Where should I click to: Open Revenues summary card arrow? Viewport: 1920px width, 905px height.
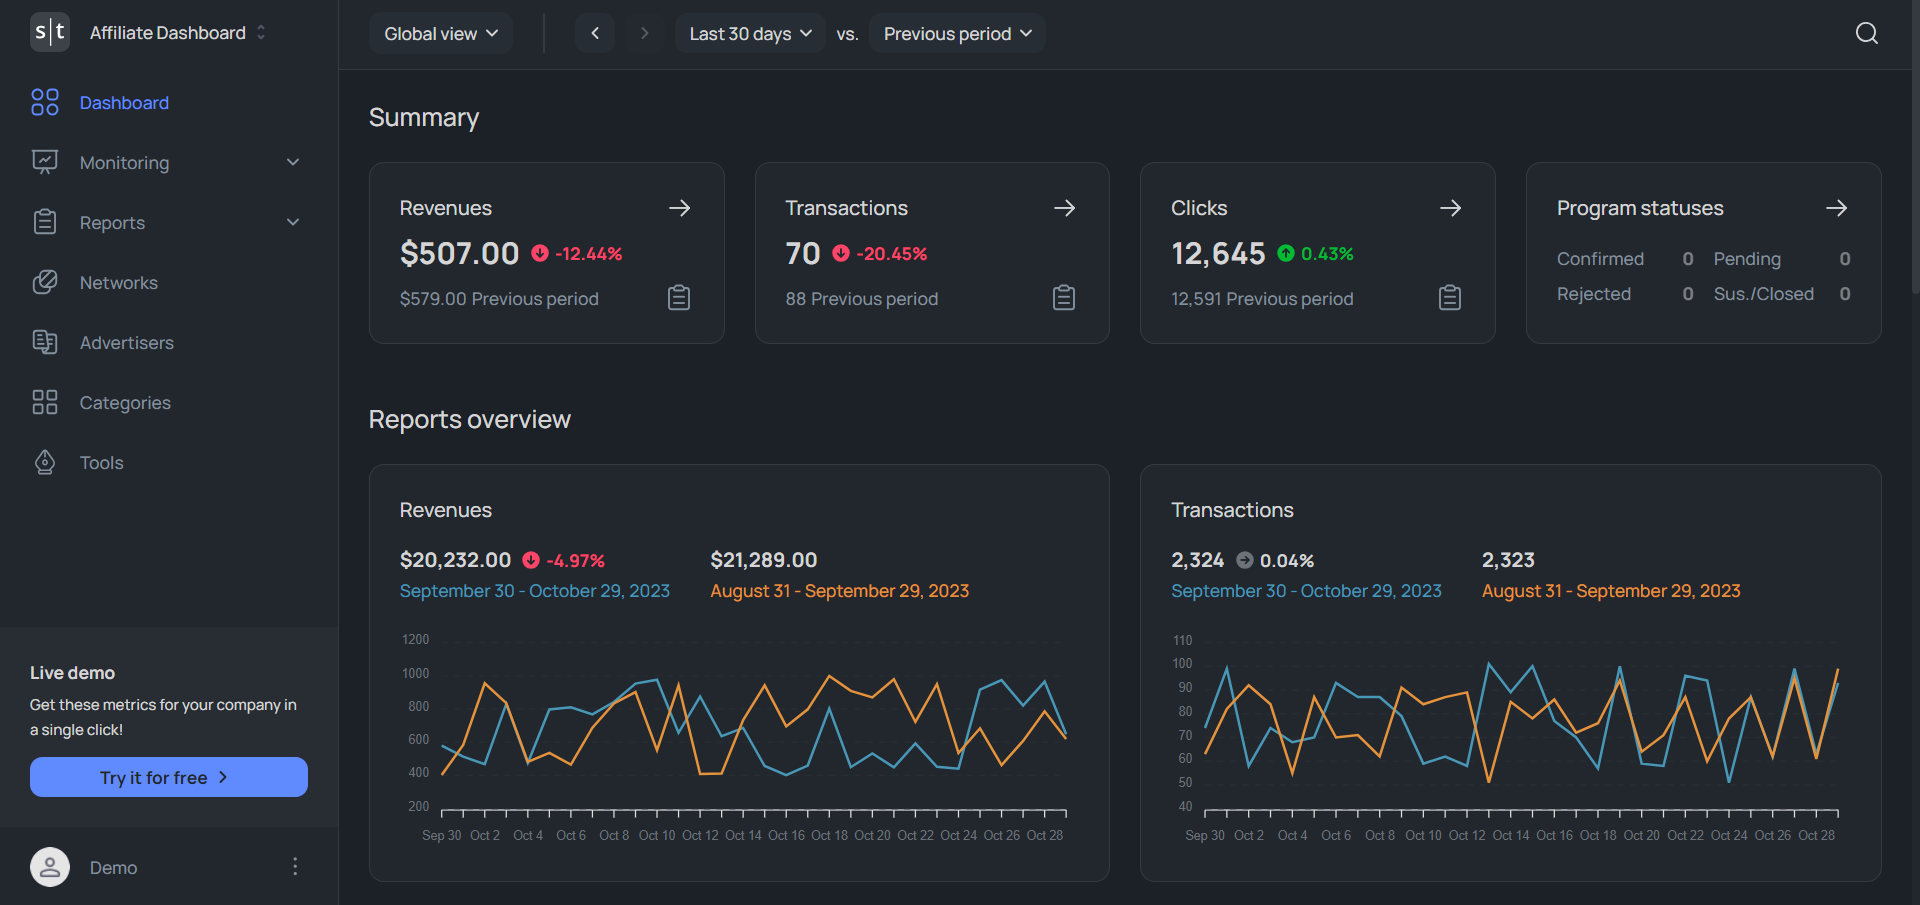pos(680,208)
